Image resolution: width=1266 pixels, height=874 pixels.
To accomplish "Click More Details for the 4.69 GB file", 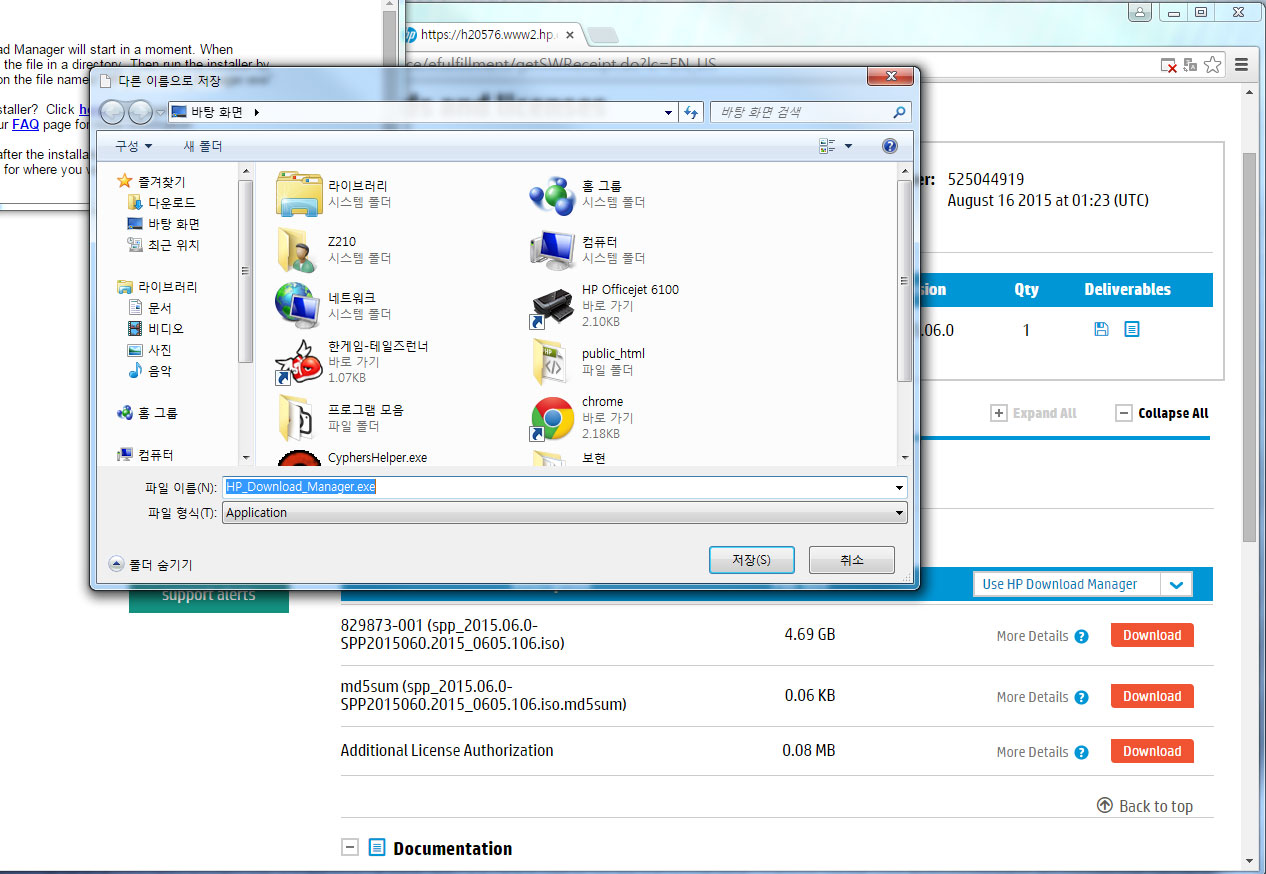I will click(1032, 636).
